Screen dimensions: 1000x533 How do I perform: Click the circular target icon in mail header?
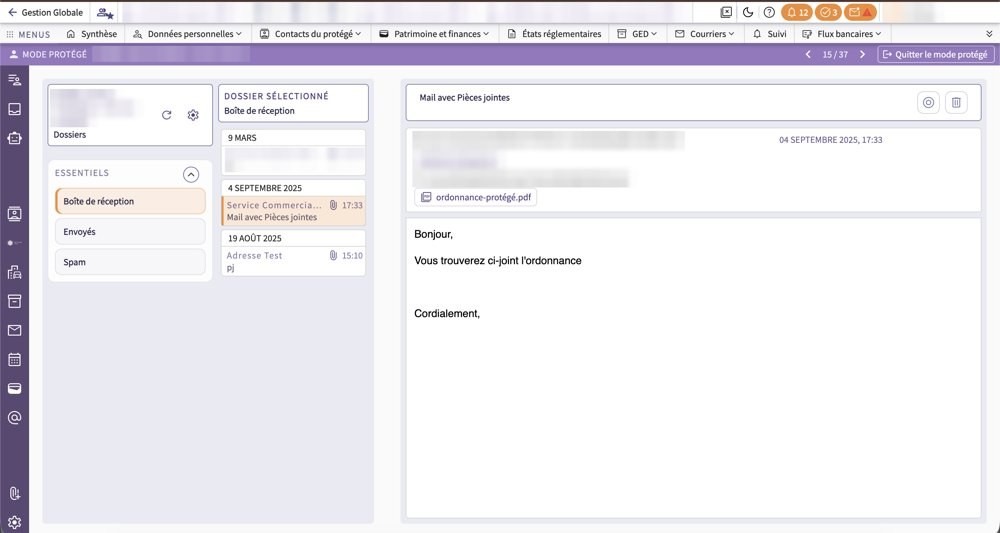coord(928,102)
